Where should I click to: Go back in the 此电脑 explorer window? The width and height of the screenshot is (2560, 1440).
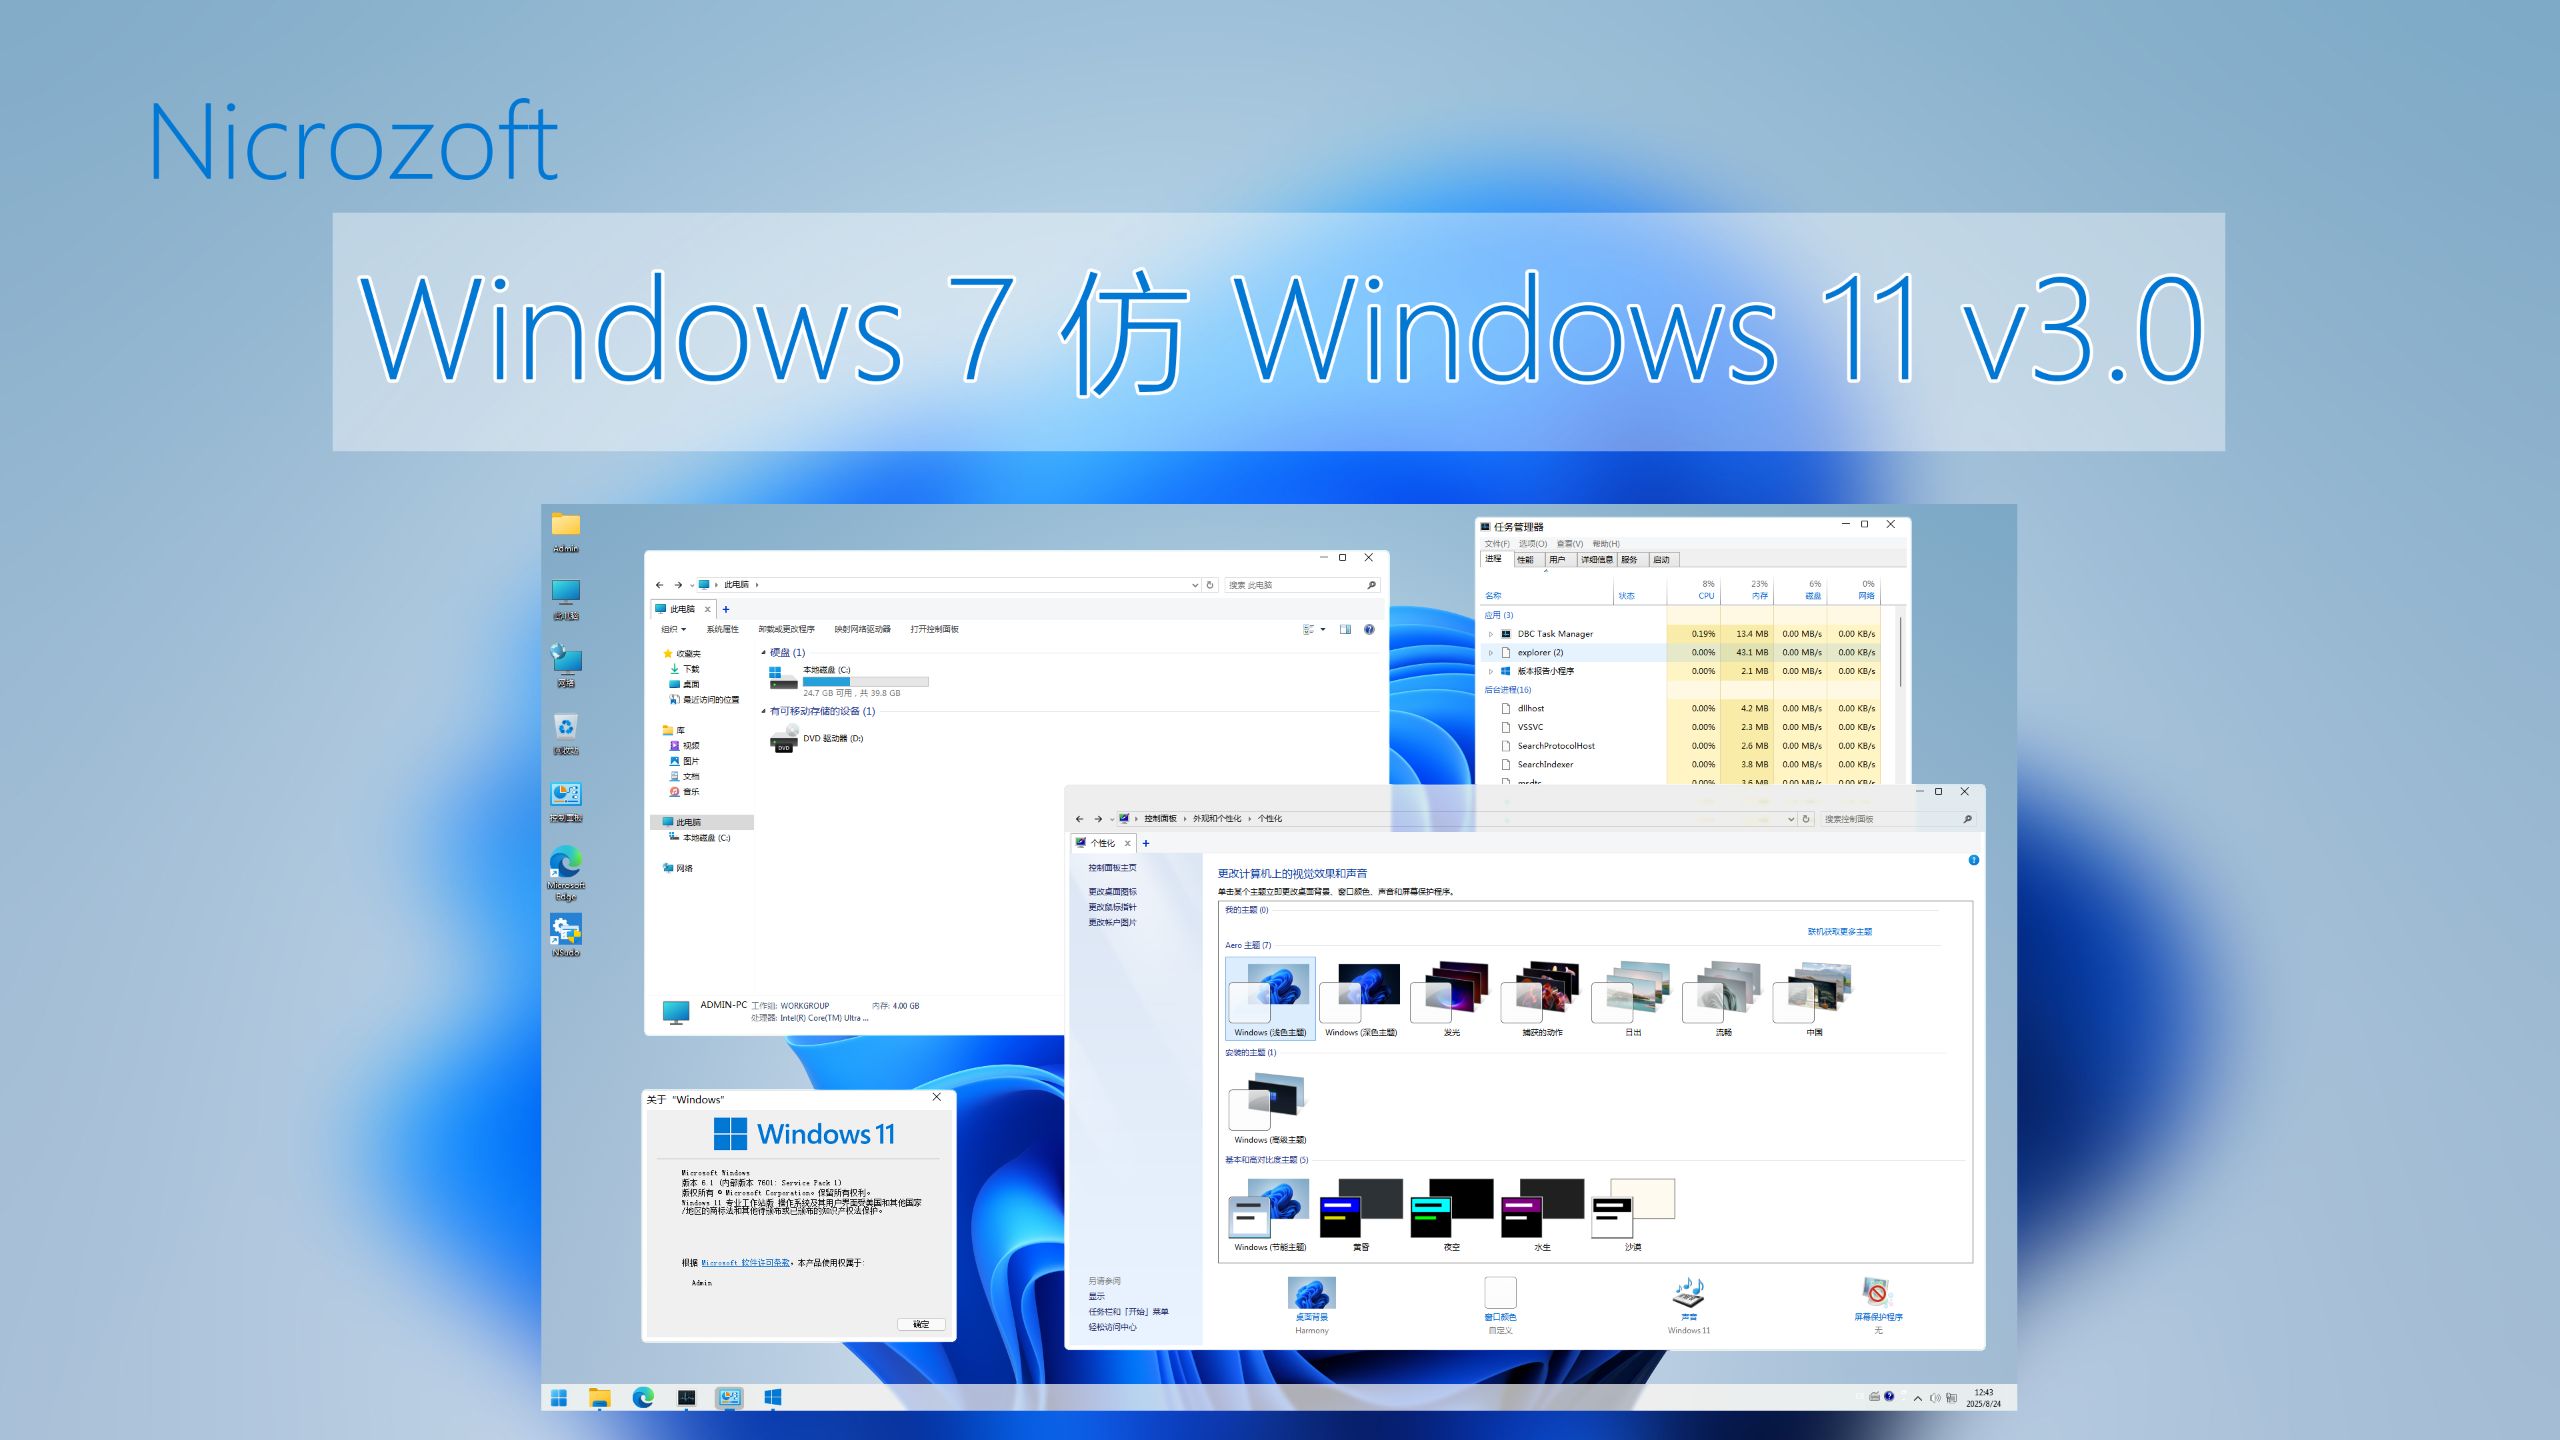(659, 585)
